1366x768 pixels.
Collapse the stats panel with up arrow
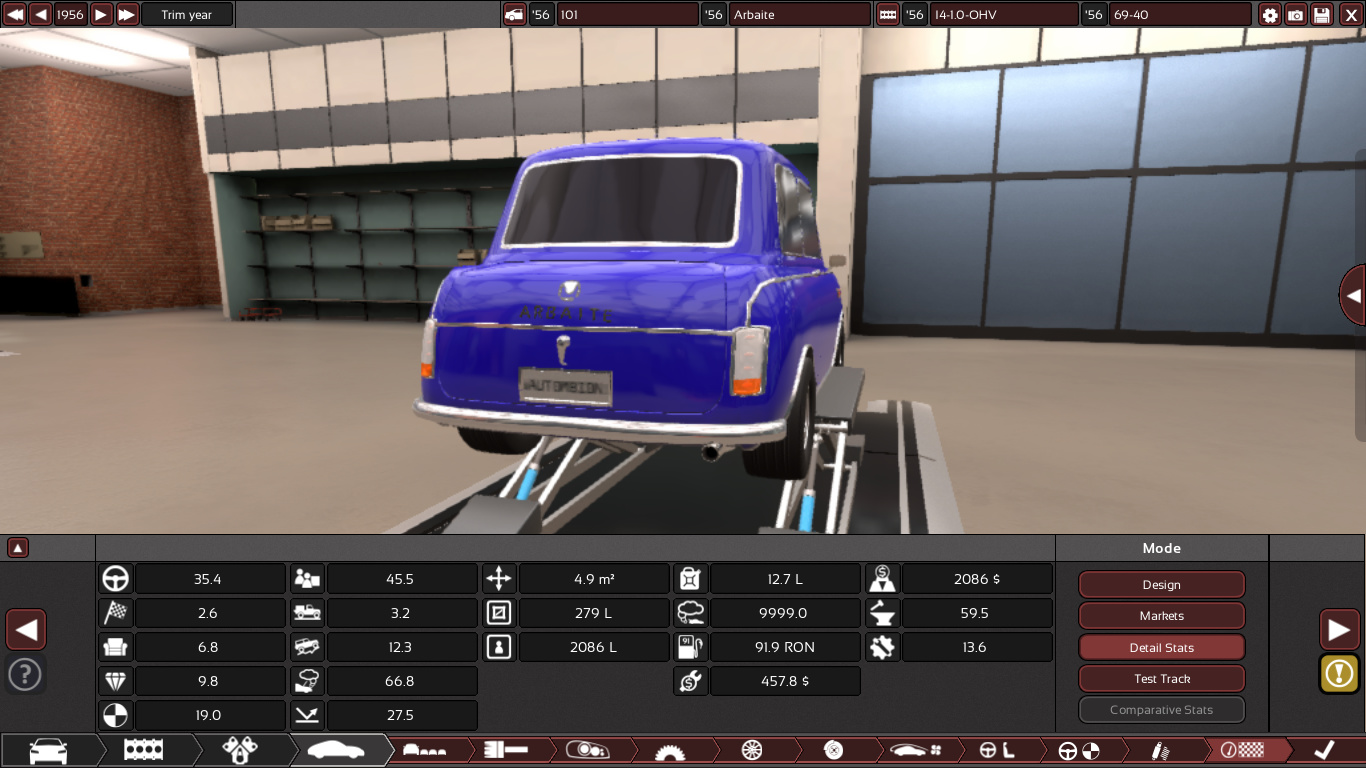(x=18, y=548)
